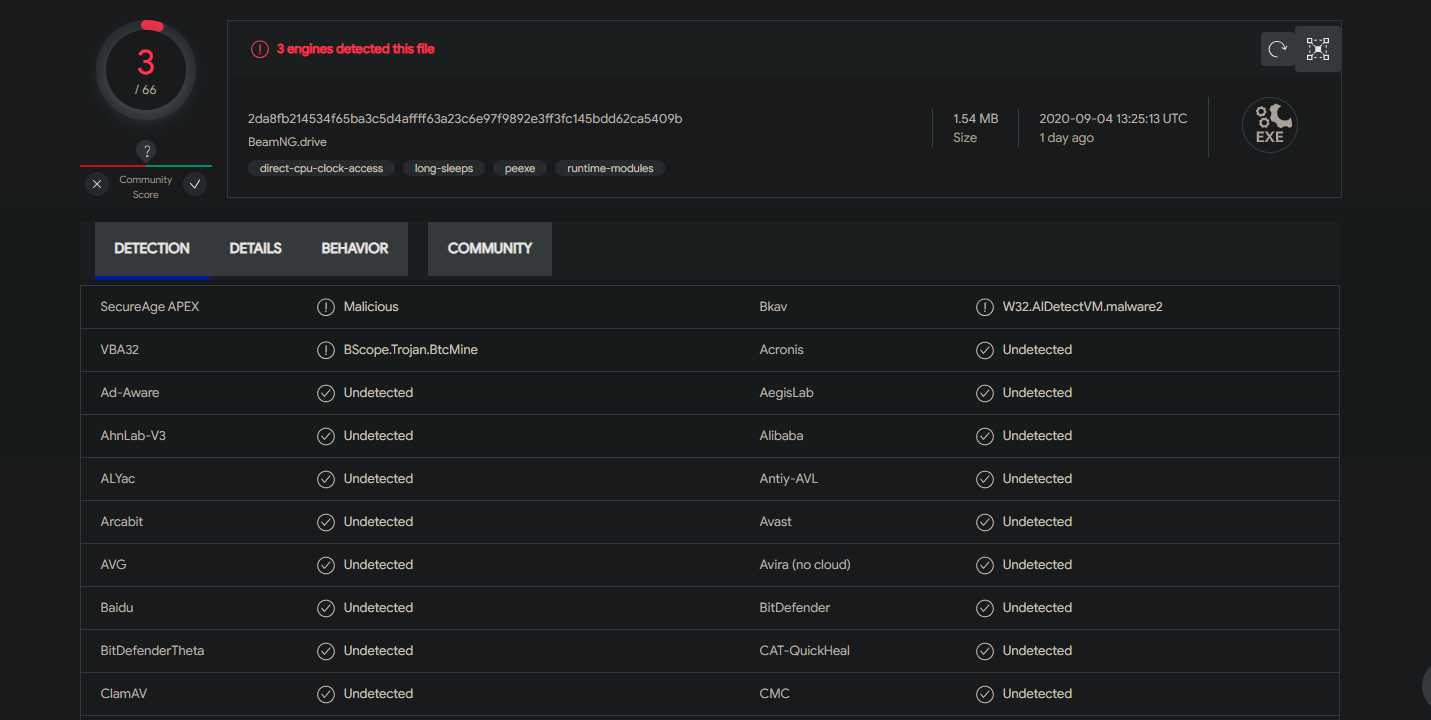The height and width of the screenshot is (720, 1431).
Task: Click the 3 / 66 detection score gauge
Action: pos(146,71)
